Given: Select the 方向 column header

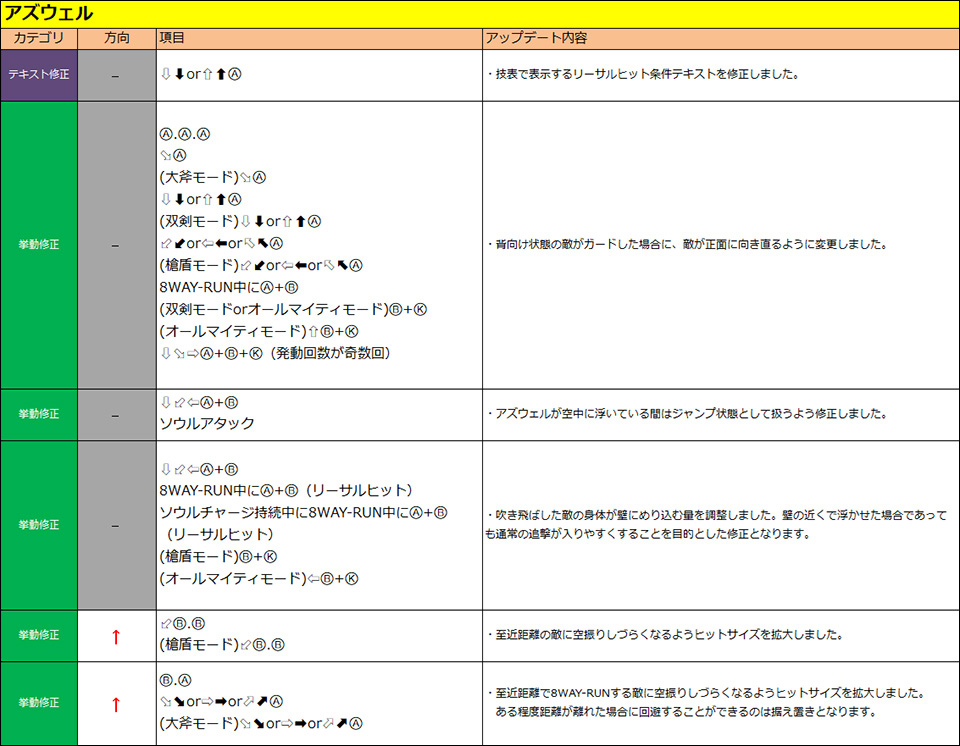Looking at the screenshot, I should 116,38.
